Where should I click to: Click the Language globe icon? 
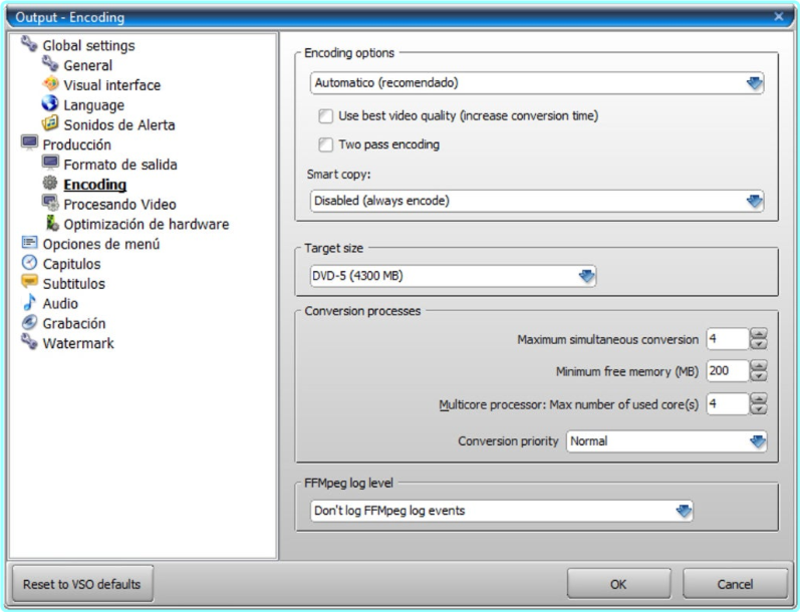(50, 104)
